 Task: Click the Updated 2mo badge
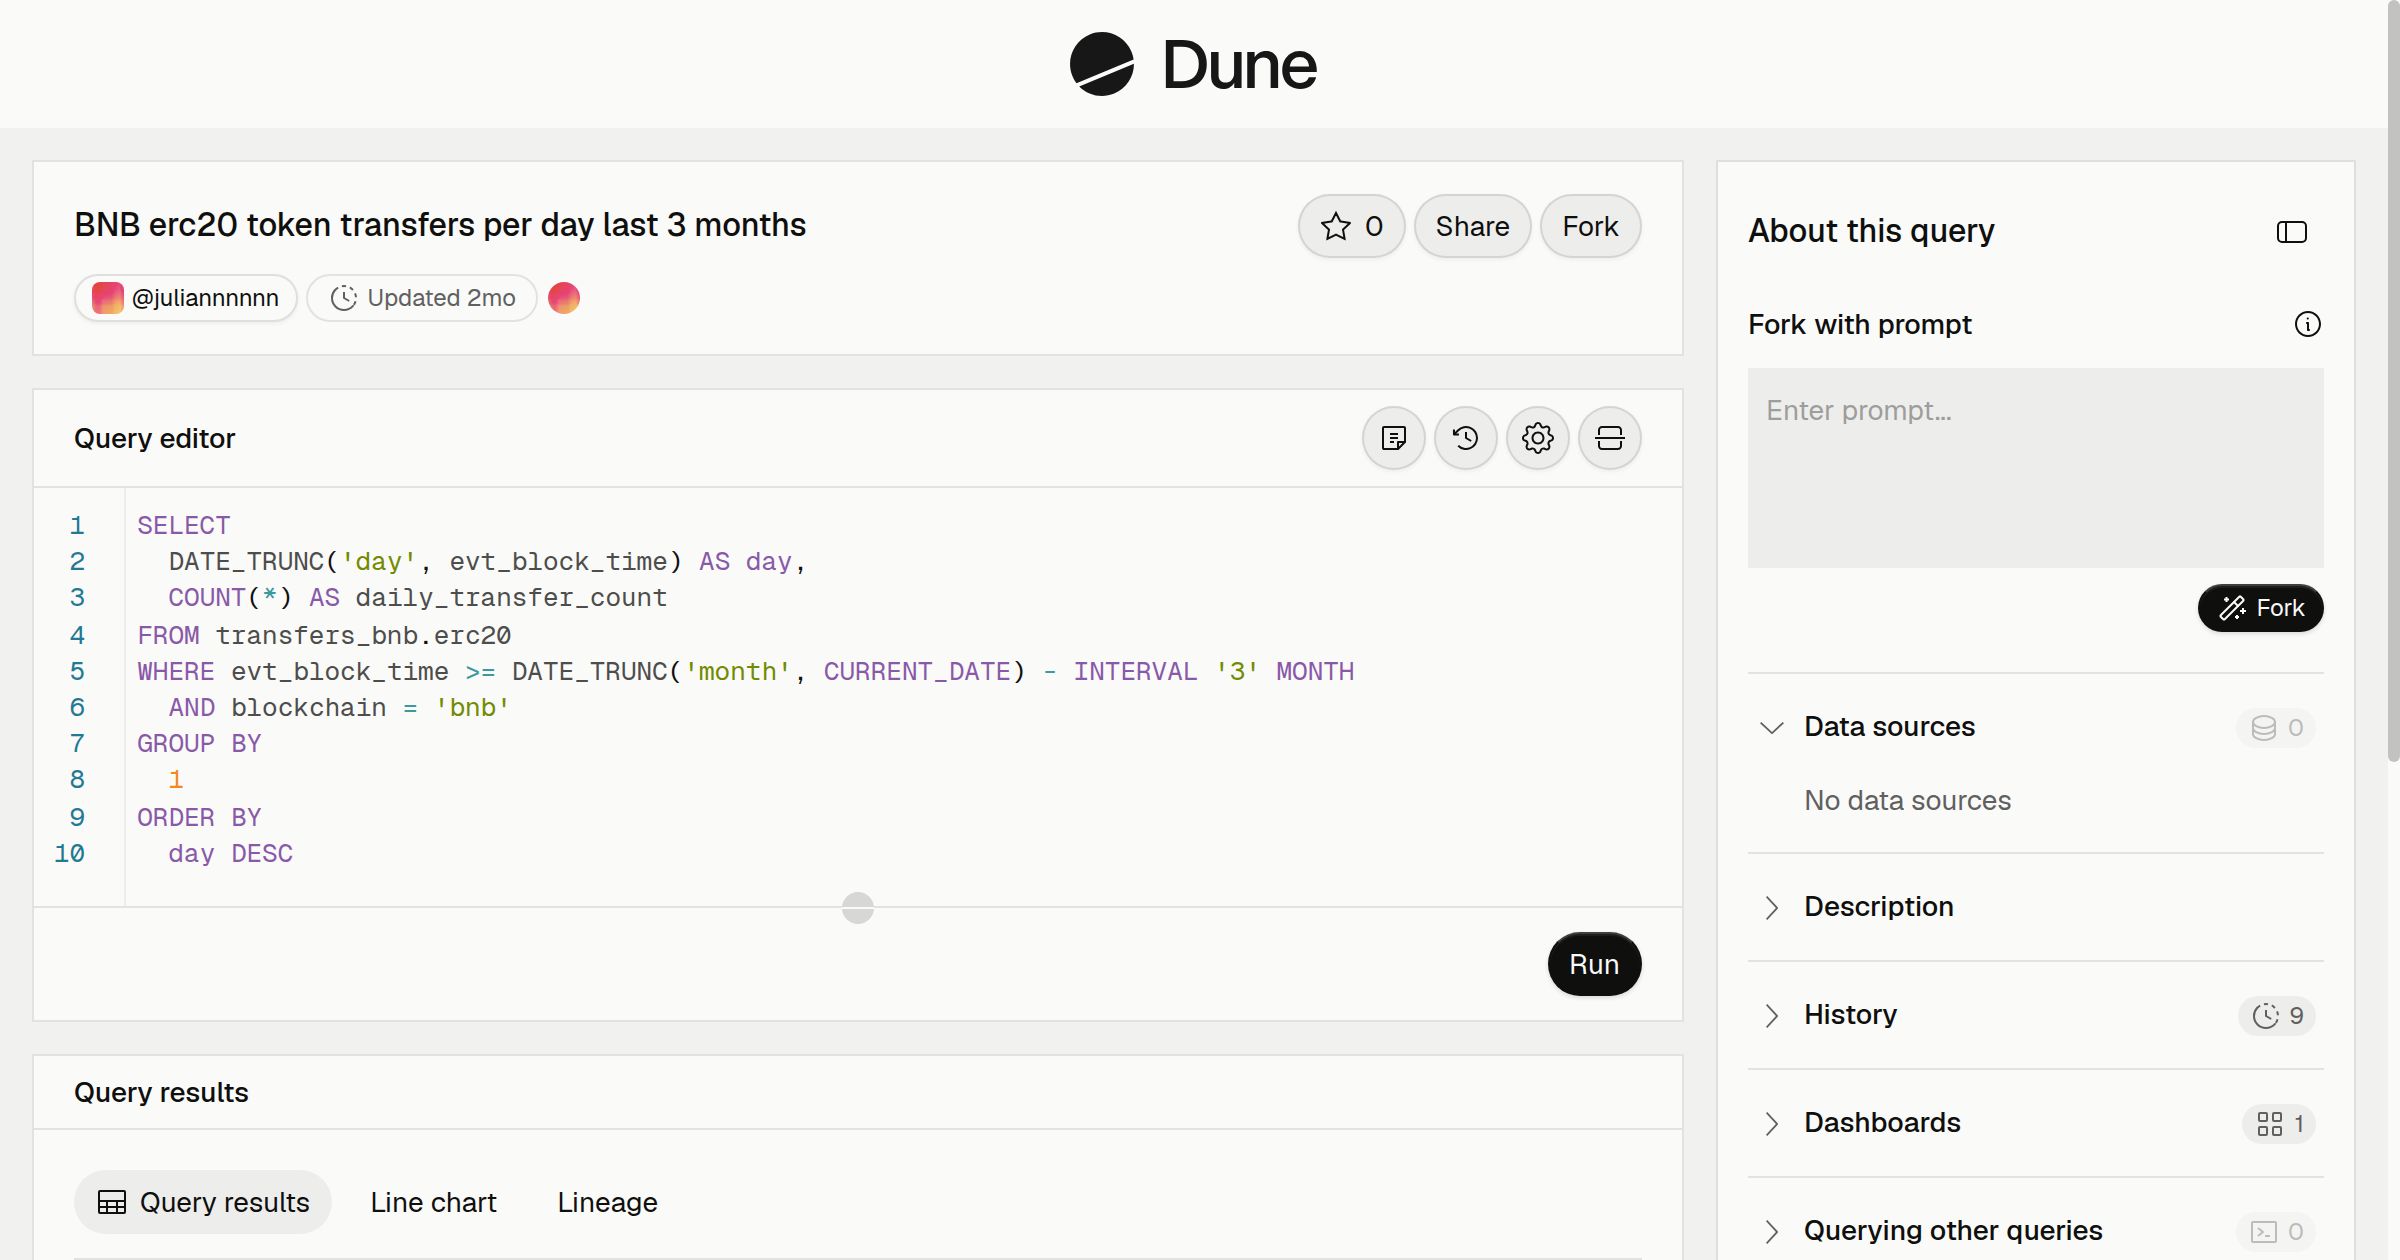422,298
